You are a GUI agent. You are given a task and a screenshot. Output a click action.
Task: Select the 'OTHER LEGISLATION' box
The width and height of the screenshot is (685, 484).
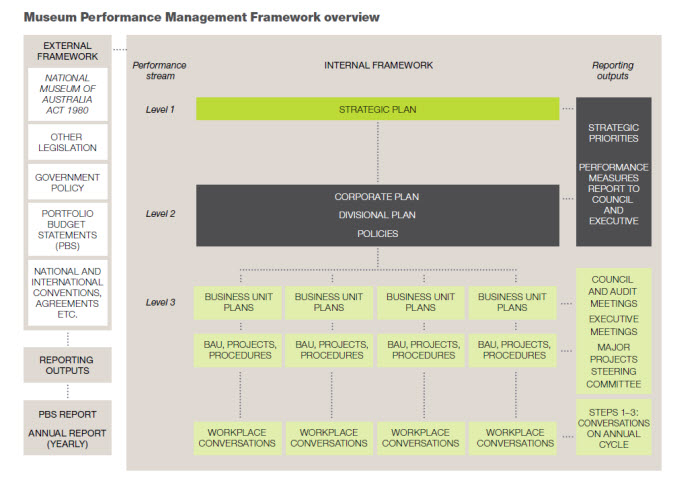pos(67,142)
